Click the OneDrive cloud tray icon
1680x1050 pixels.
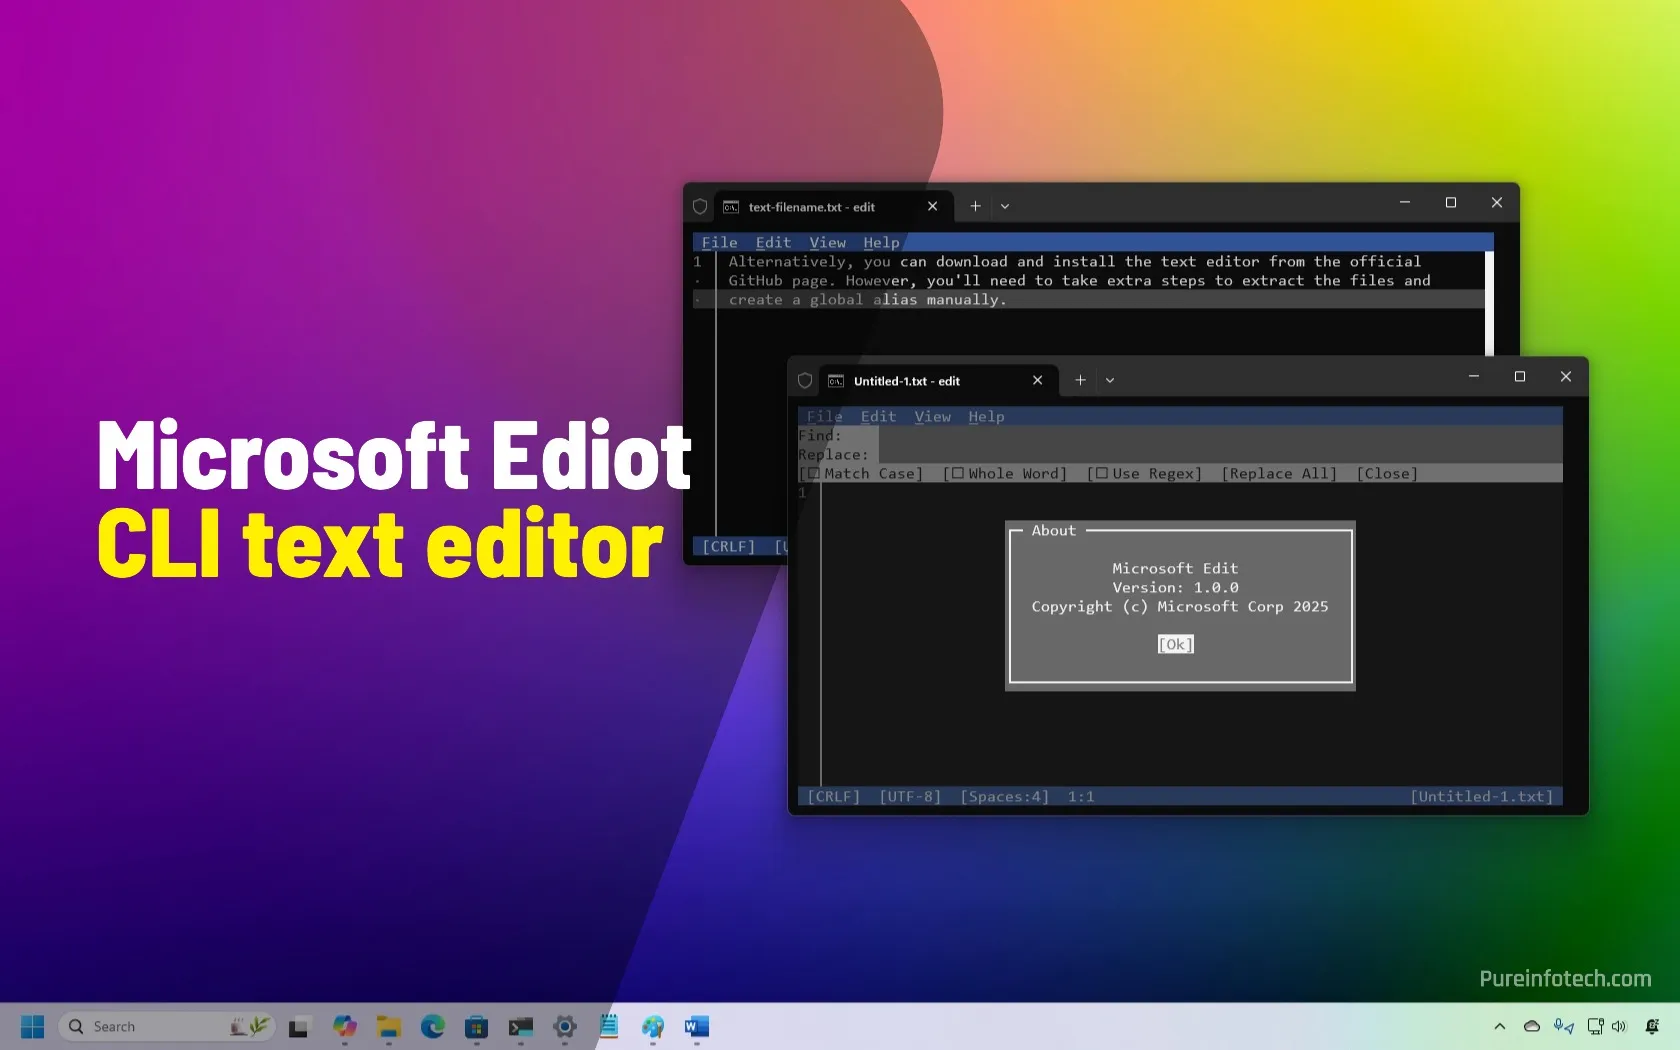[1531, 1027]
